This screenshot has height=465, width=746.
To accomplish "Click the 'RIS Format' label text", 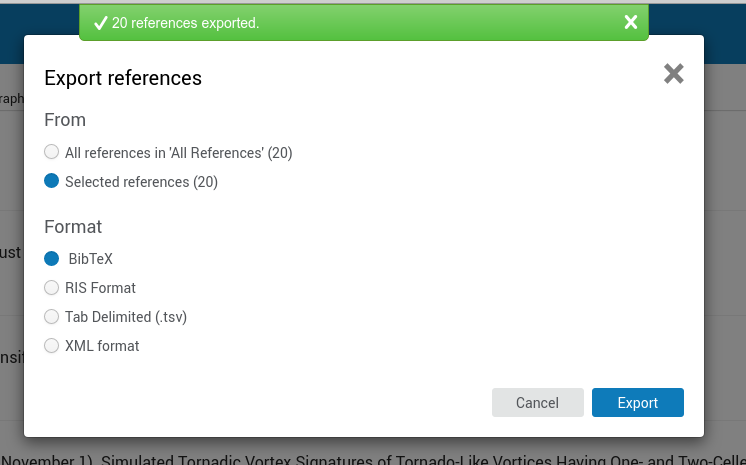I will click(100, 288).
